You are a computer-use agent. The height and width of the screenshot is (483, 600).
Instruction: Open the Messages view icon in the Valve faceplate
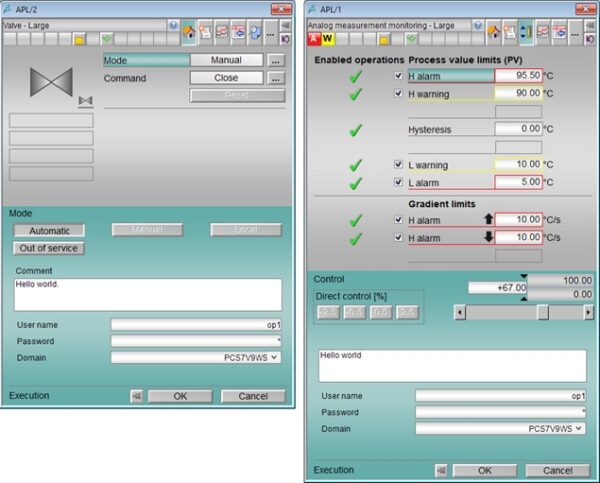click(205, 33)
